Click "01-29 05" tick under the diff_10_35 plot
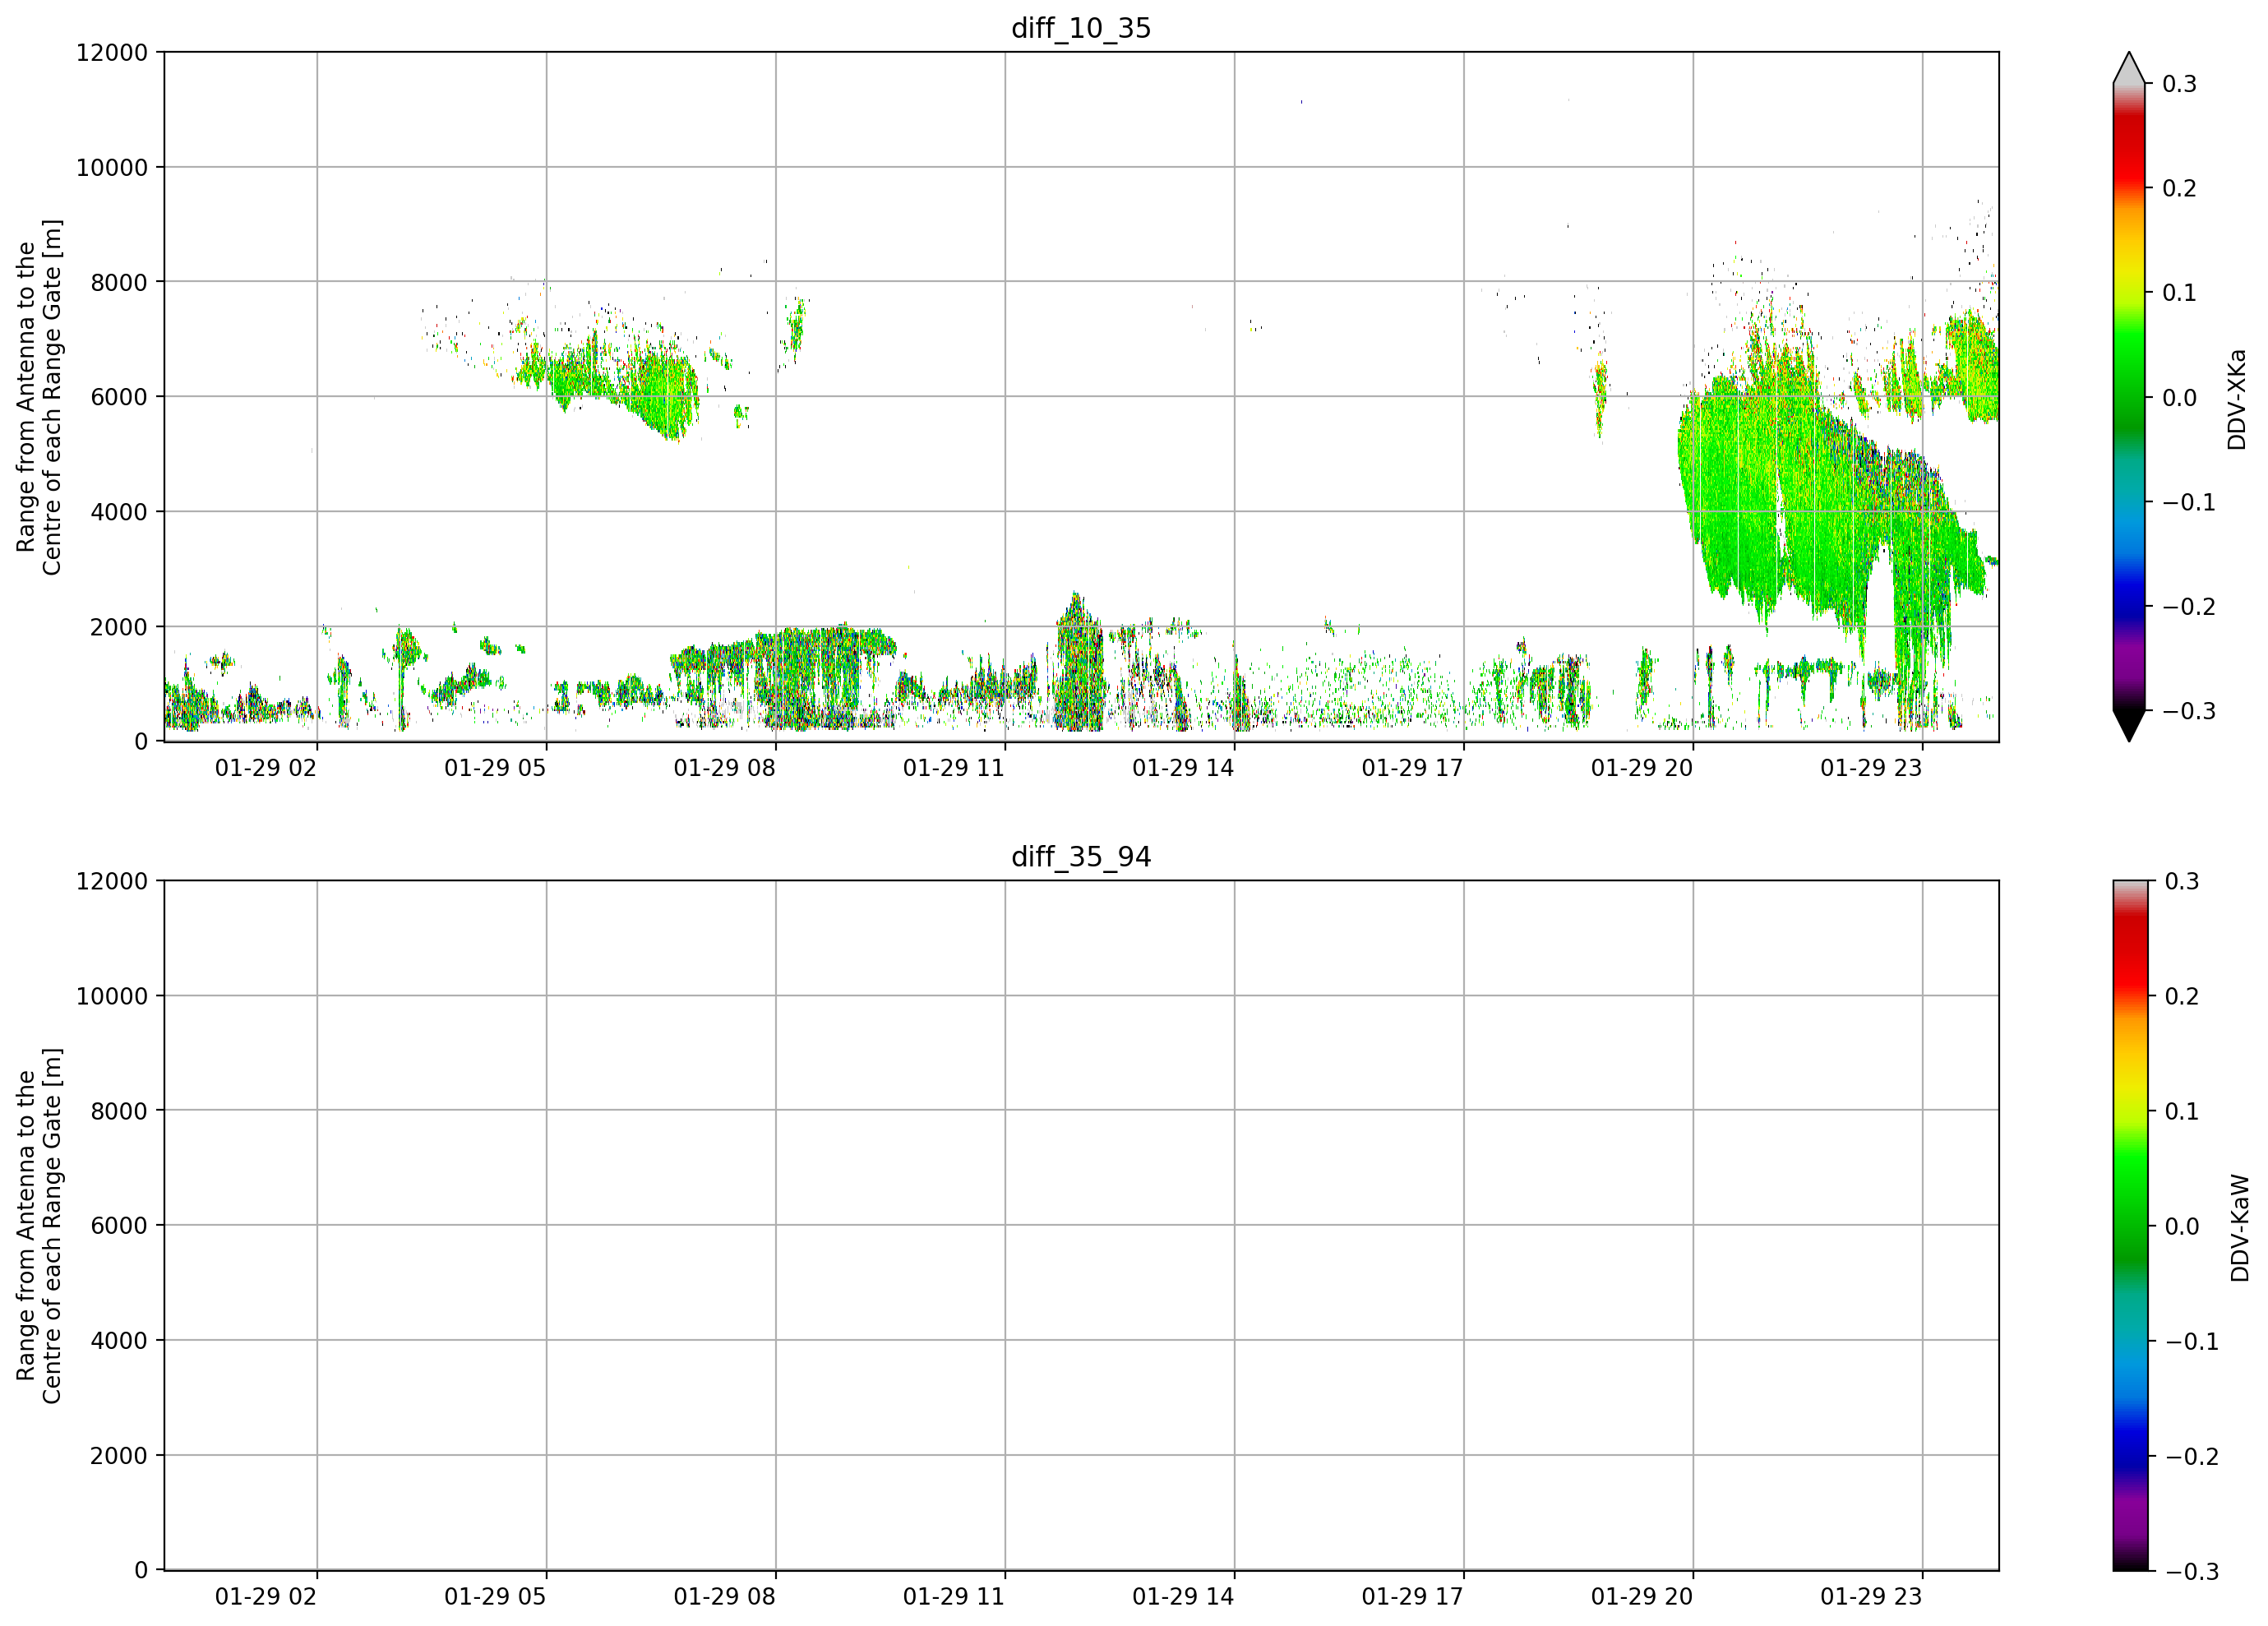The height and width of the screenshot is (1626, 2268). pyautogui.click(x=495, y=768)
